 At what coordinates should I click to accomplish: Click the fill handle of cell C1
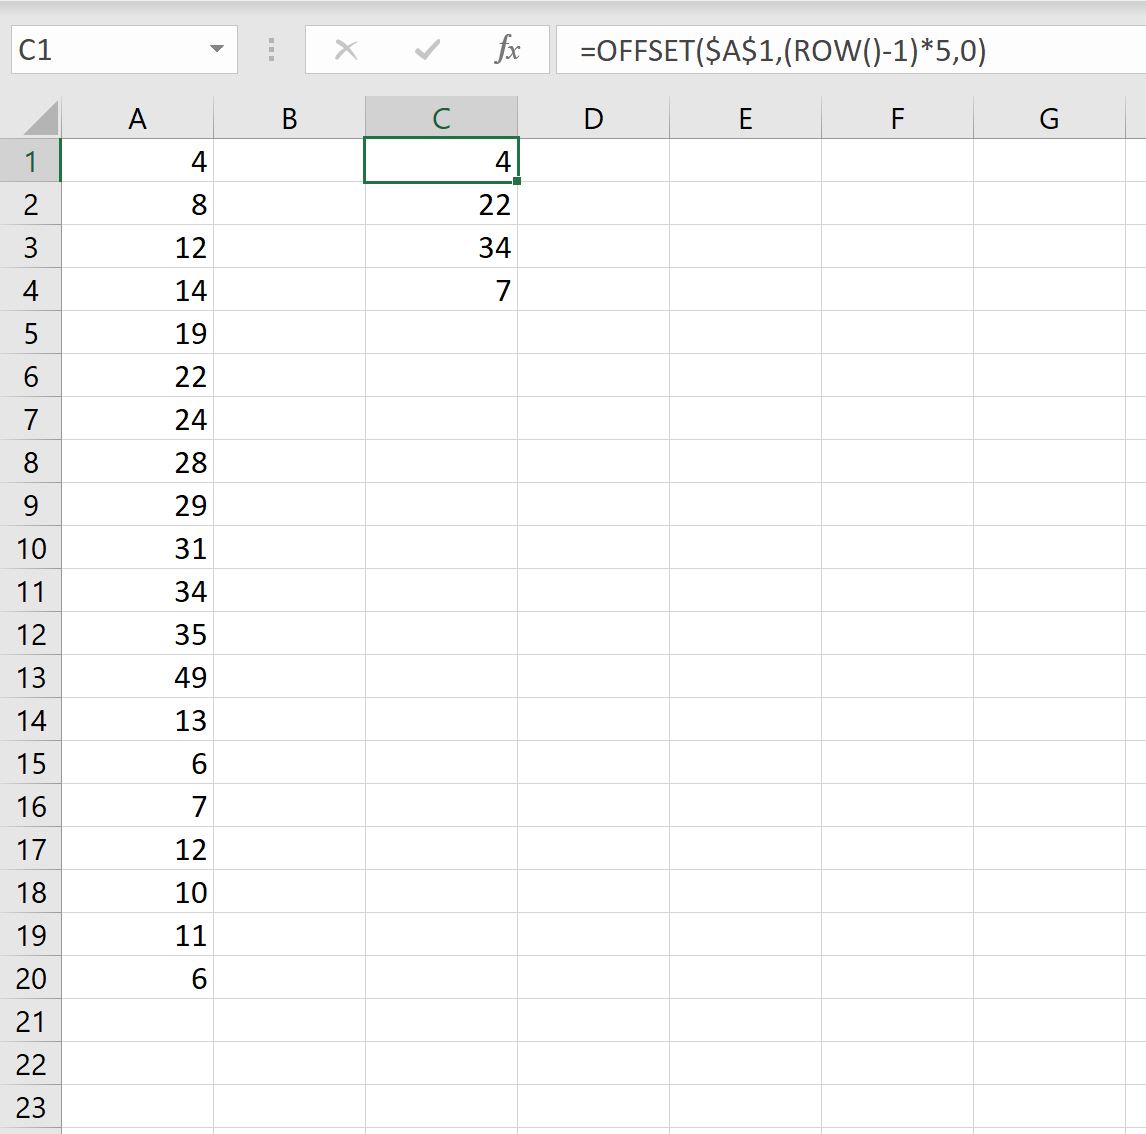pyautogui.click(x=517, y=180)
